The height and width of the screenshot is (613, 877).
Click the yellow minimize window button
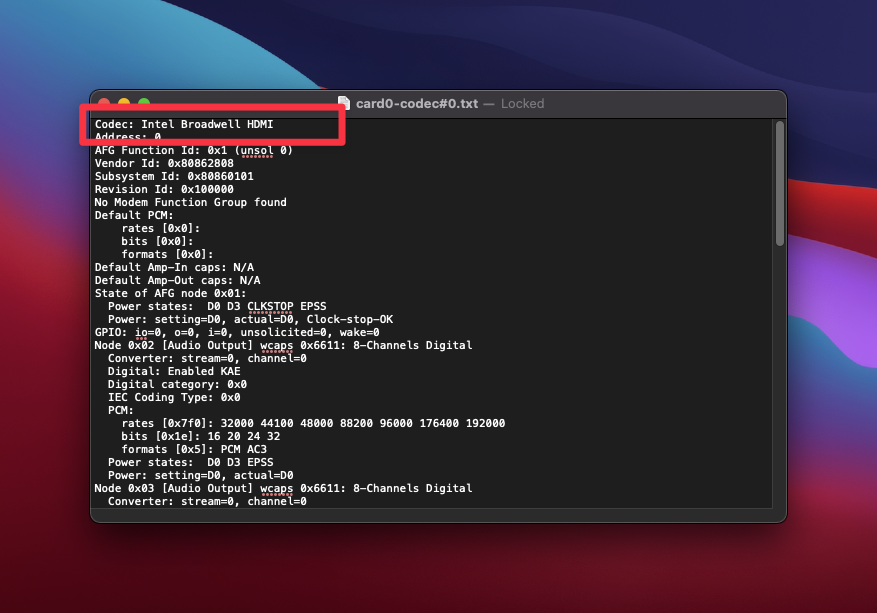tap(124, 102)
